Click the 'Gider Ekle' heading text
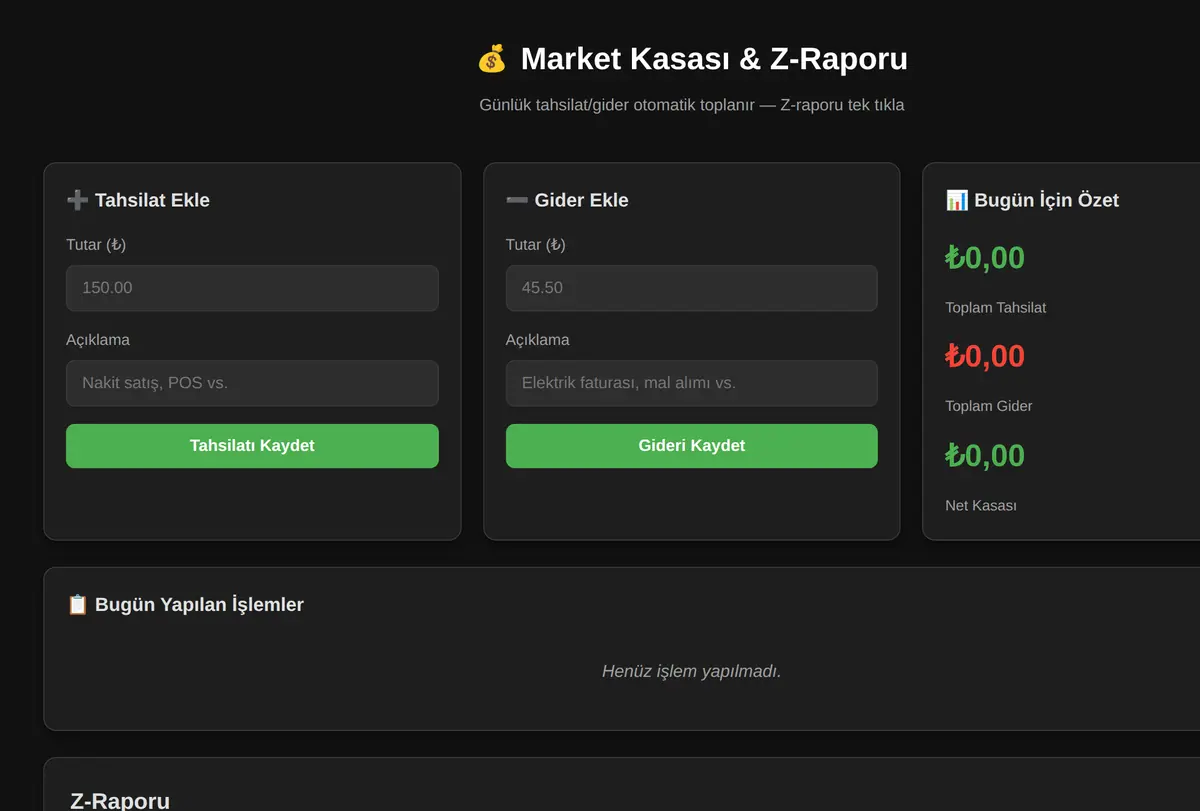This screenshot has height=811, width=1200. (582, 200)
